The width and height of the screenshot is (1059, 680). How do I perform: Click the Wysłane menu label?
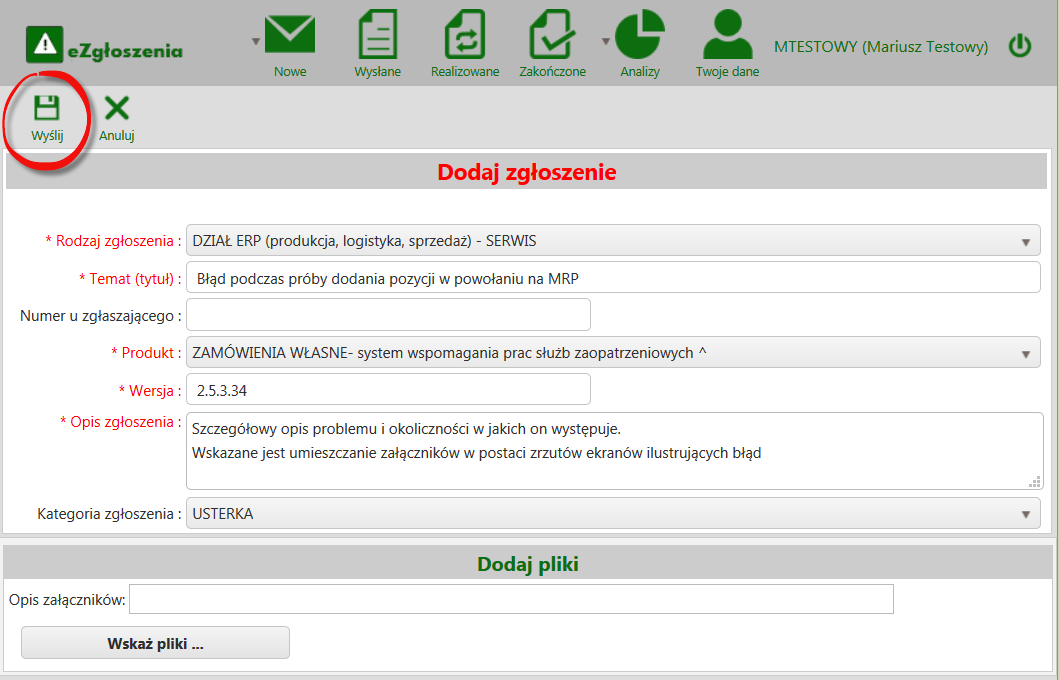pyautogui.click(x=378, y=72)
